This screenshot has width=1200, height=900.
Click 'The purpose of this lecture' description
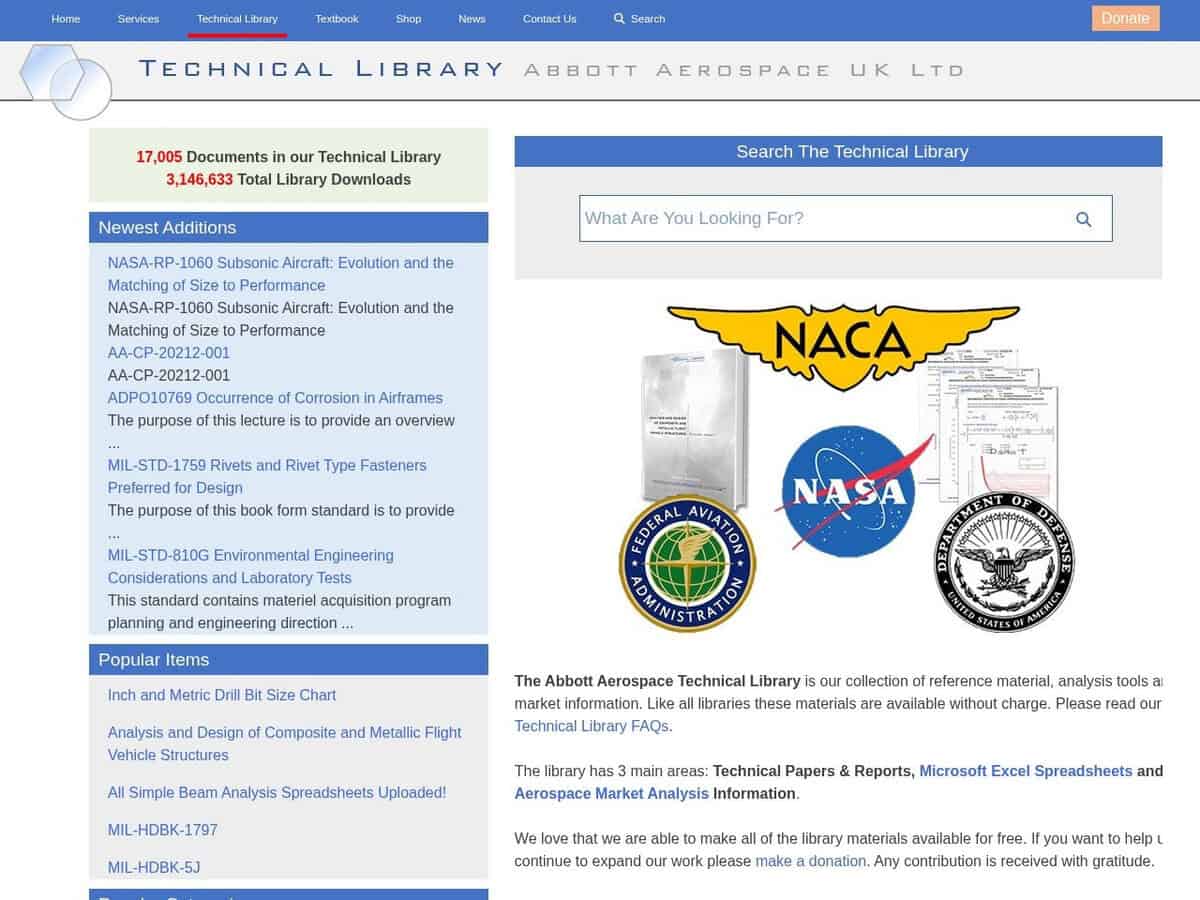(281, 432)
